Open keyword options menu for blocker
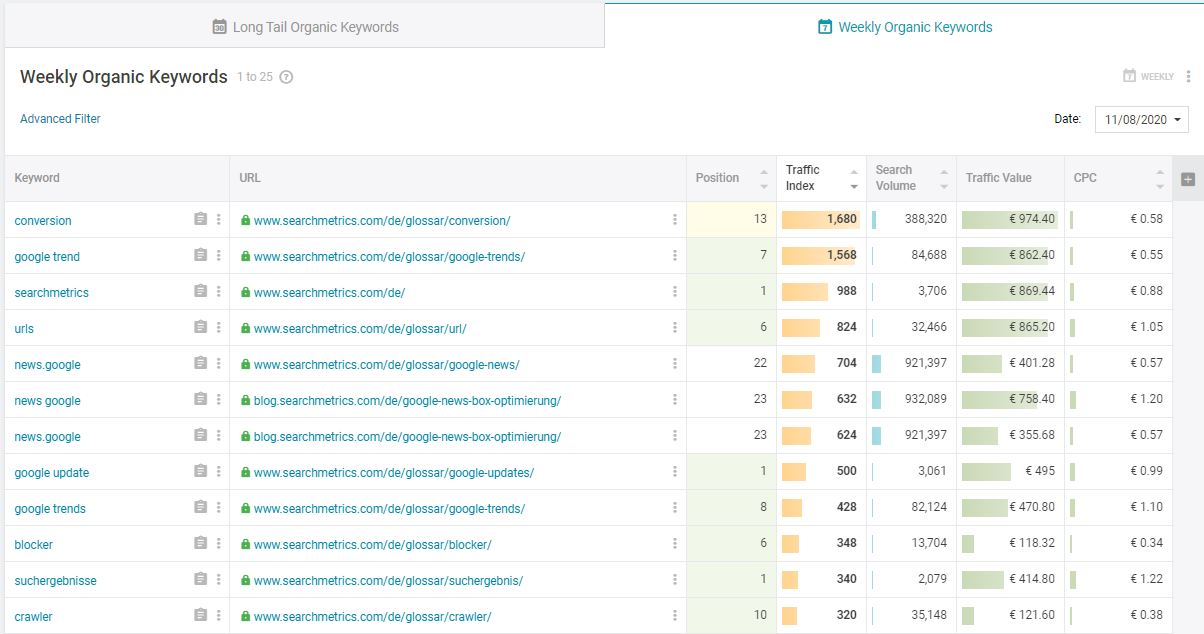Image resolution: width=1204 pixels, height=634 pixels. coord(219,544)
